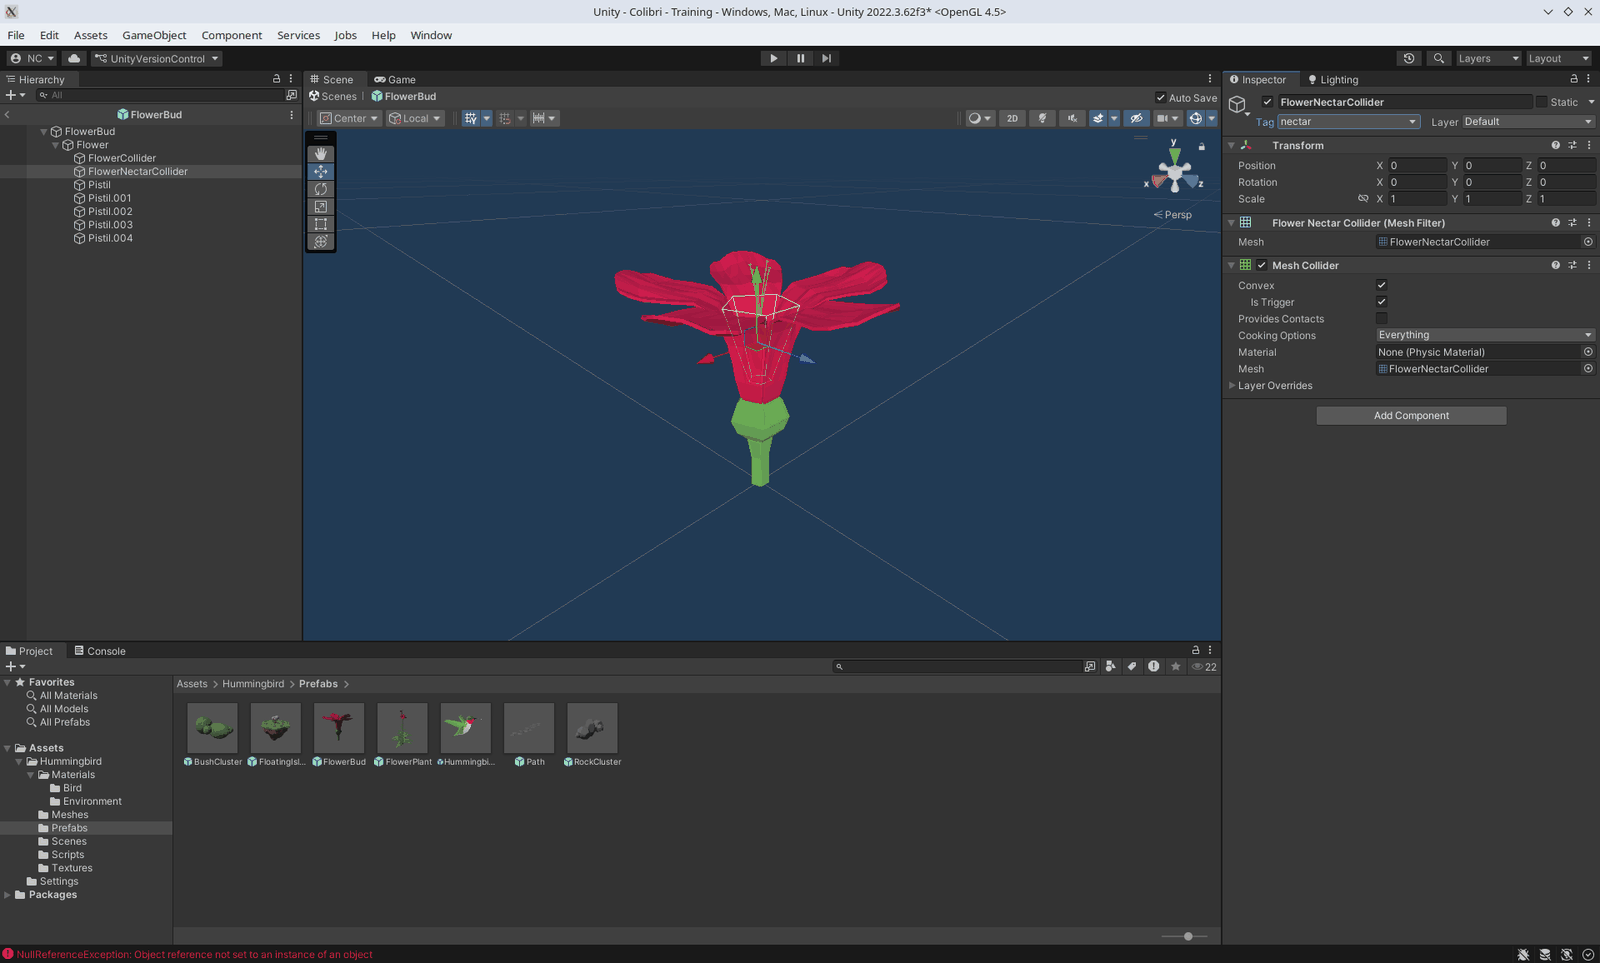This screenshot has height=963, width=1600.
Task: Click UnityVersionControl button
Action: [x=156, y=58]
